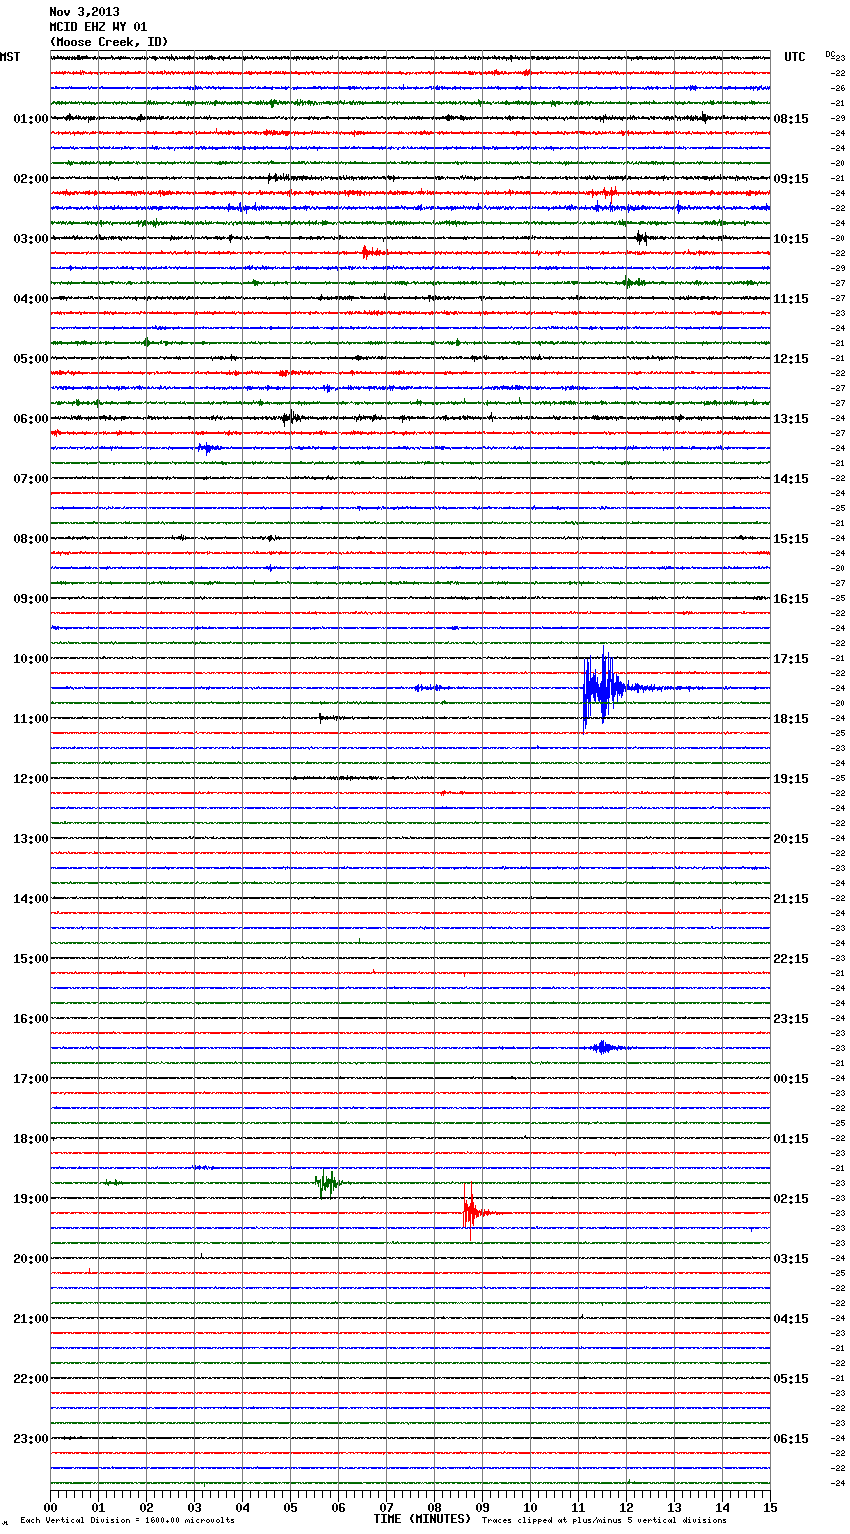Click the traces clipped footnote text
The image size is (850, 1534).
click(604, 1520)
